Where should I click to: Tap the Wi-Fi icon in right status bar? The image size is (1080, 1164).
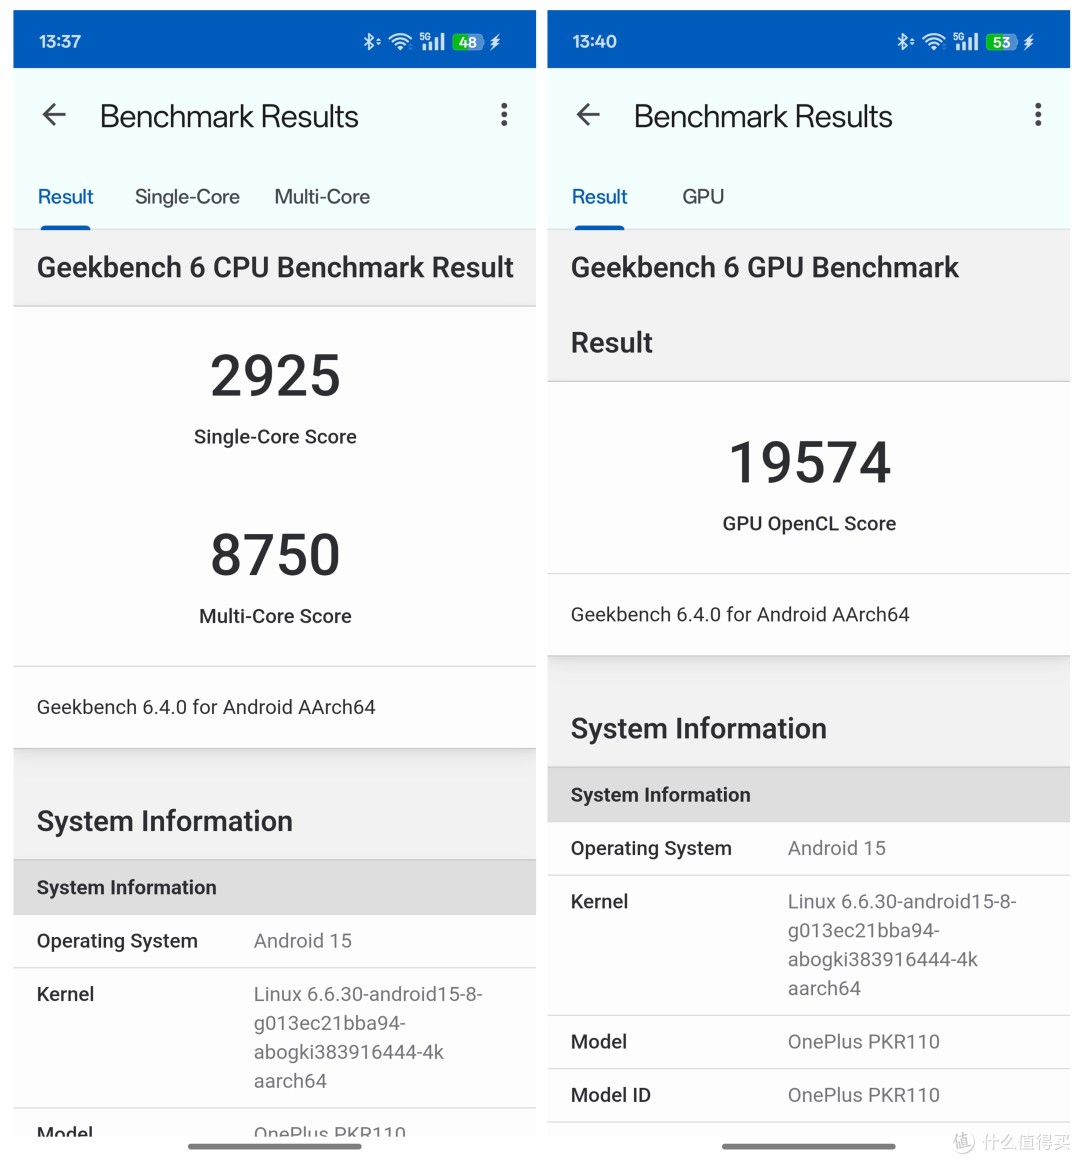934,42
